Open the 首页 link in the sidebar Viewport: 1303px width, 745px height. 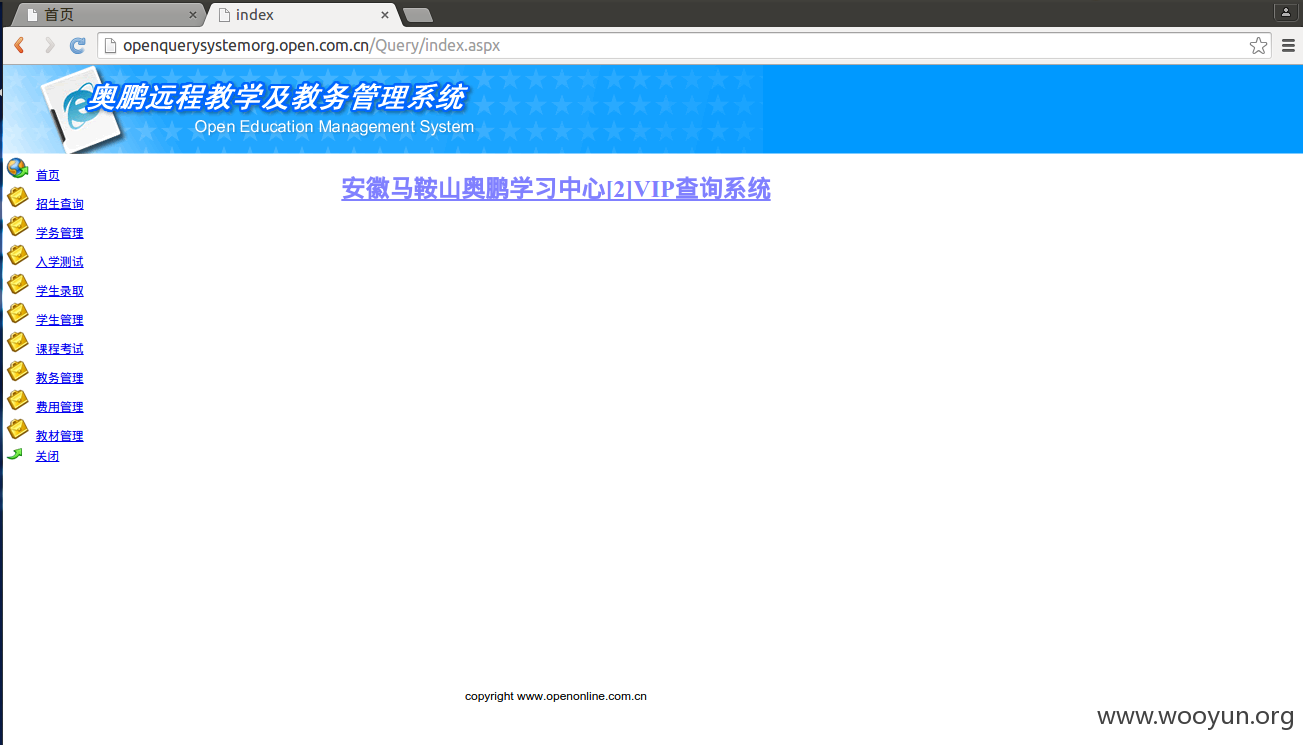48,175
